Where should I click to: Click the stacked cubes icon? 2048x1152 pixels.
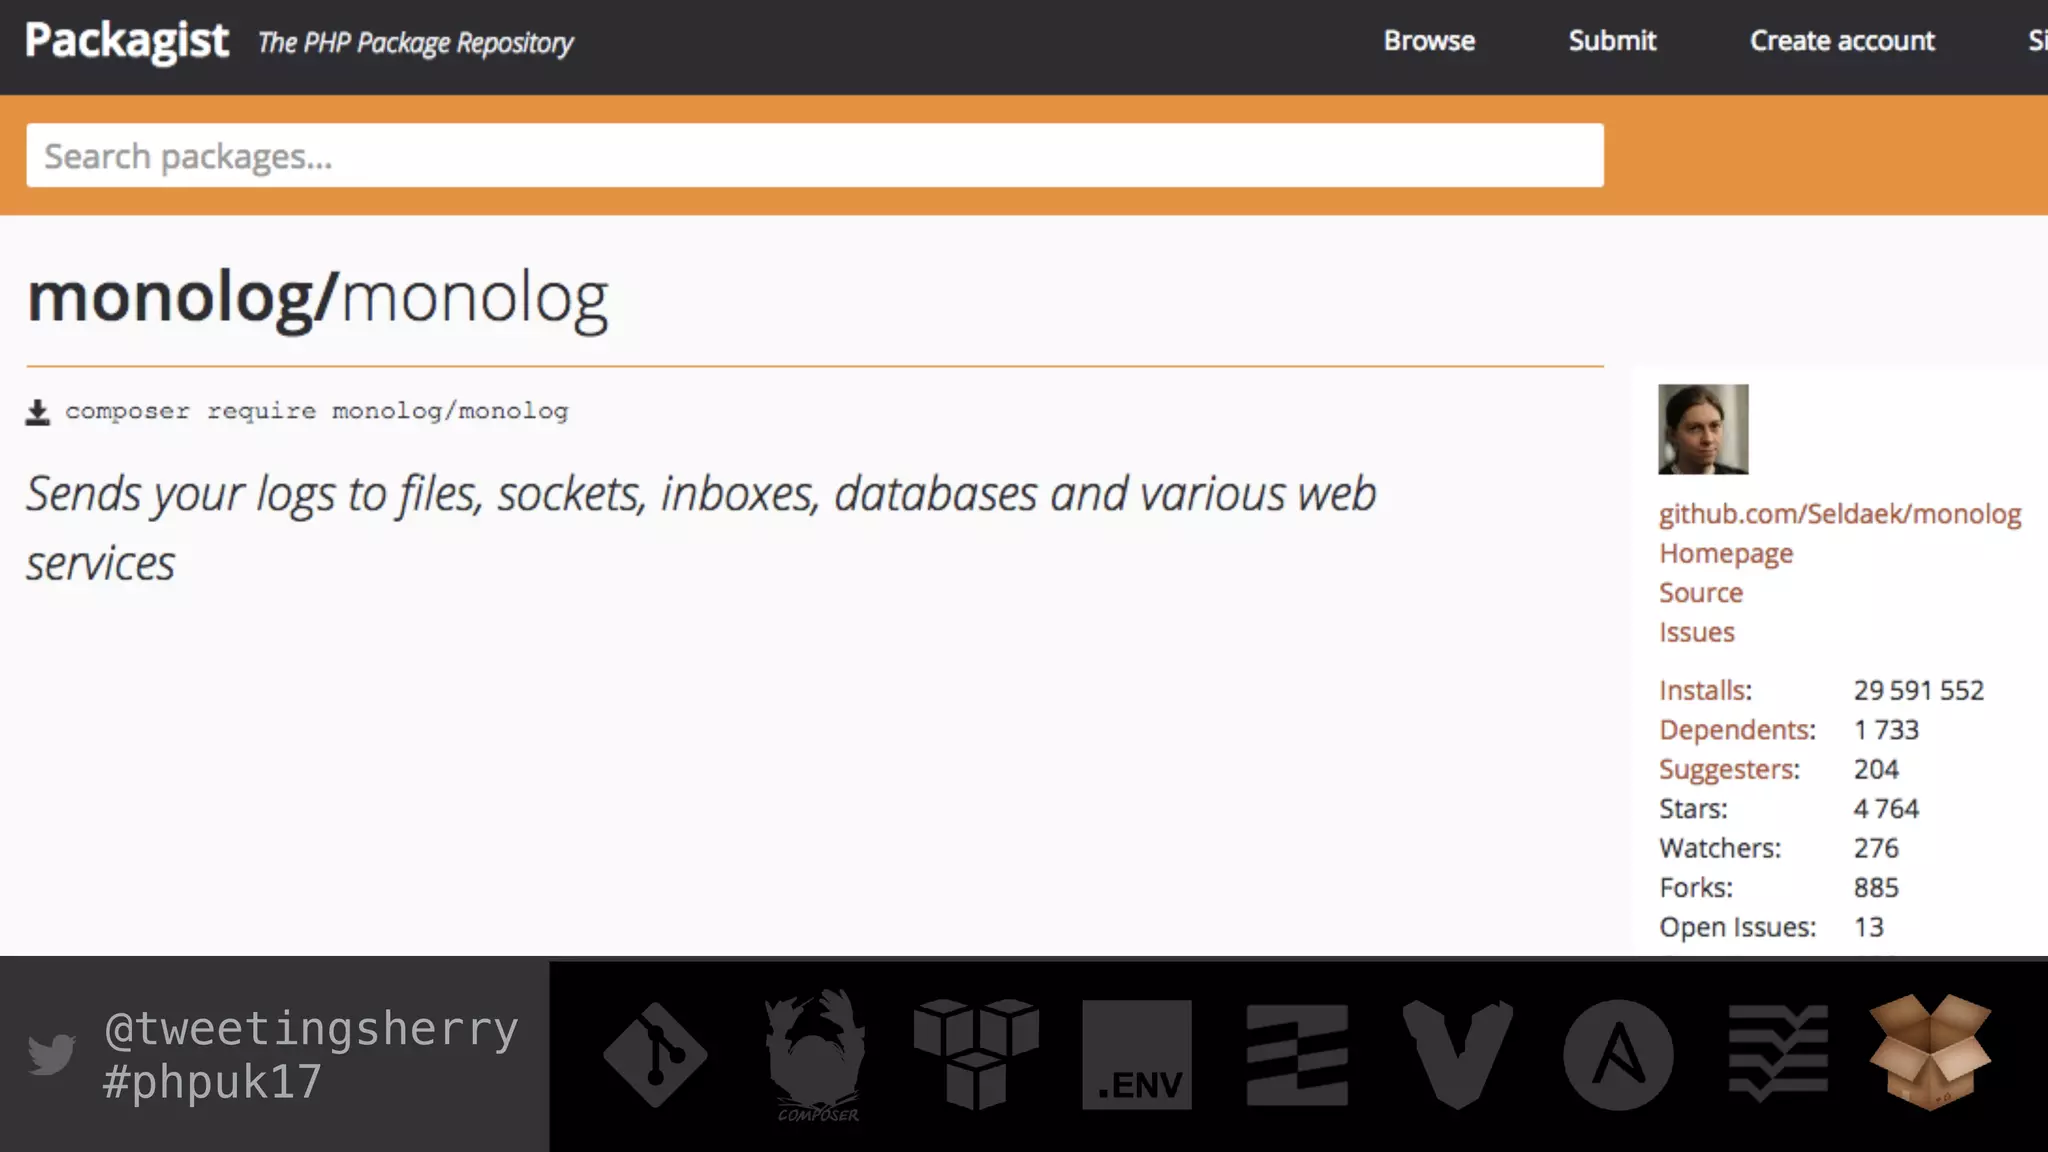click(976, 1054)
